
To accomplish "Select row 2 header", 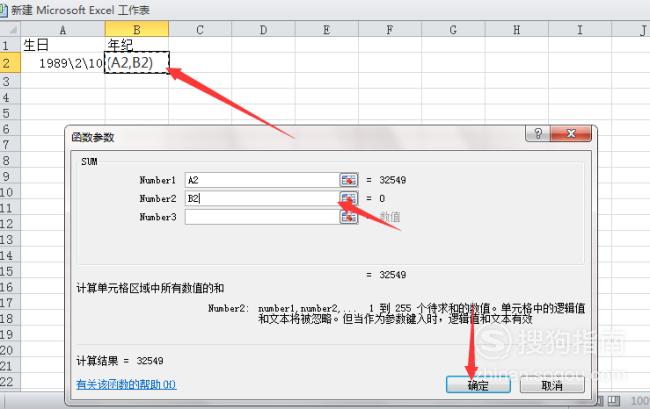I will [10, 63].
